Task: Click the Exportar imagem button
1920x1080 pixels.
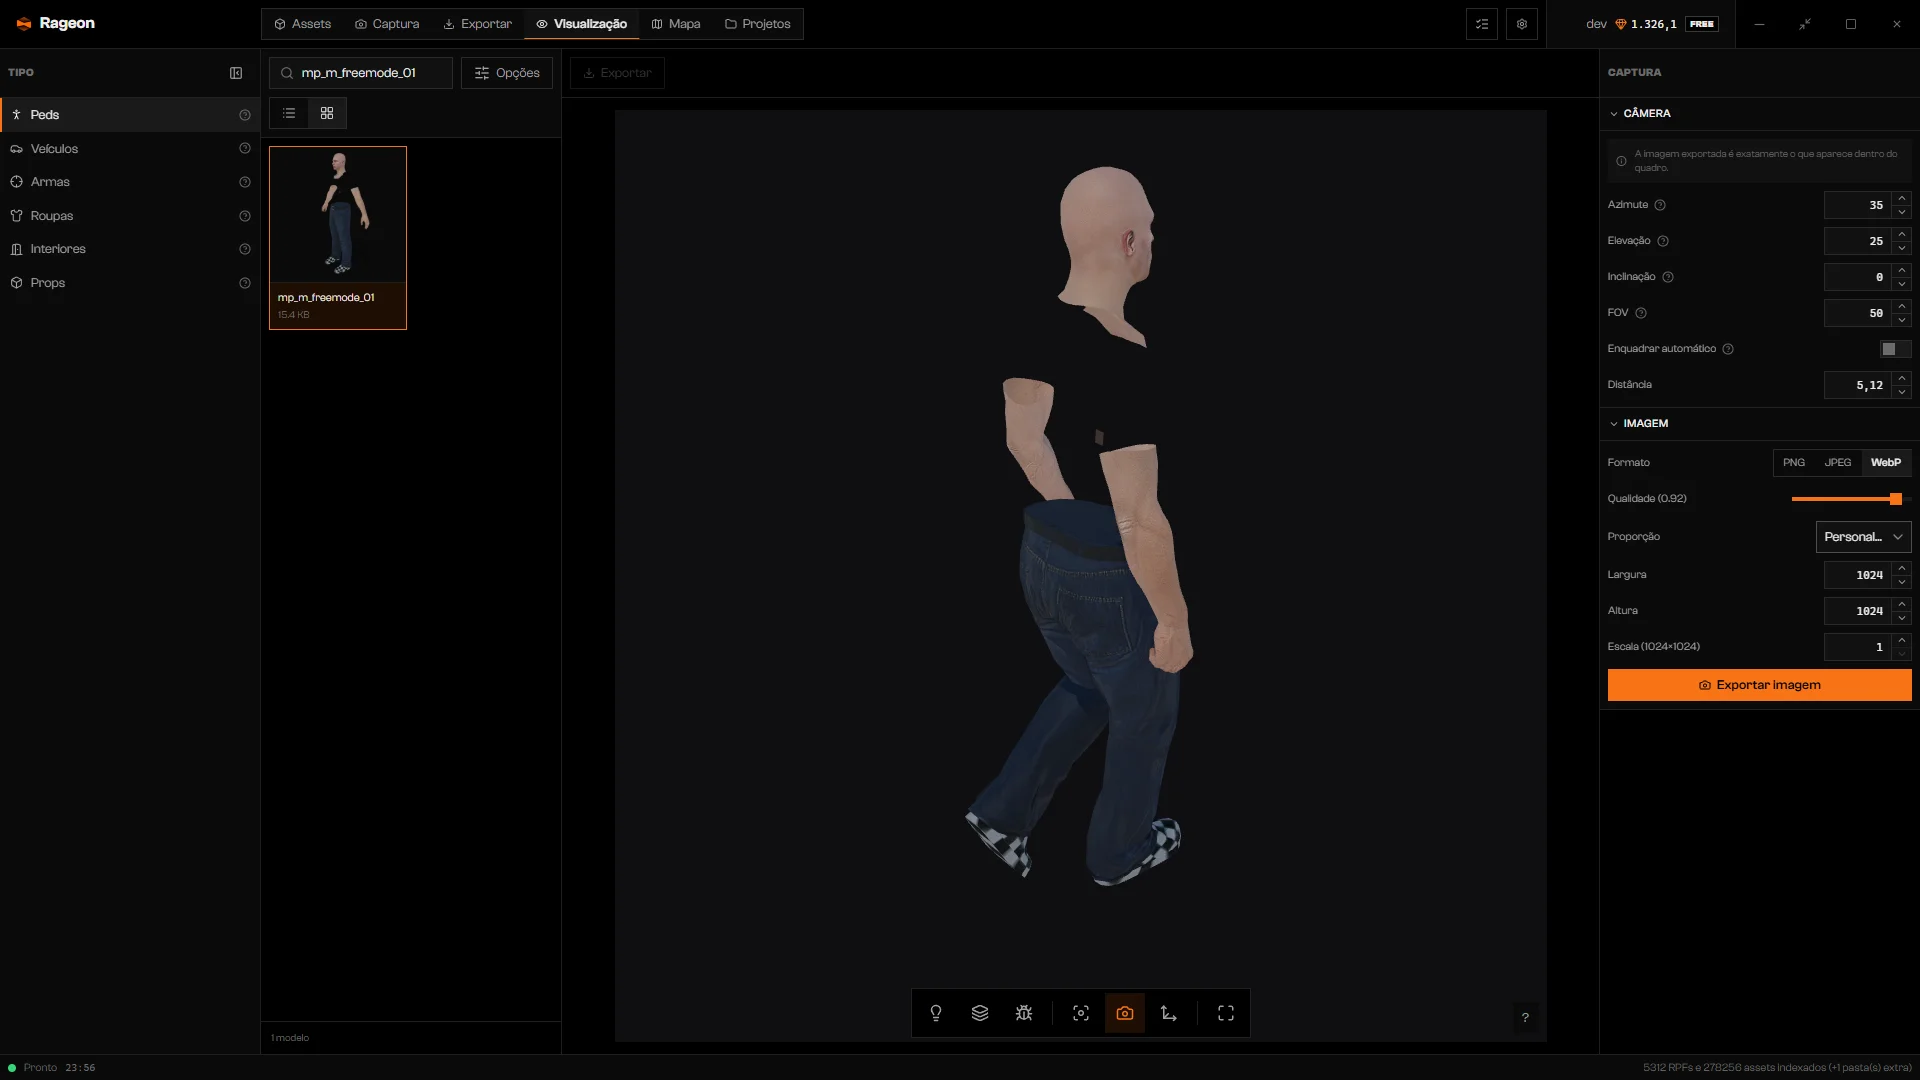Action: pos(1759,685)
